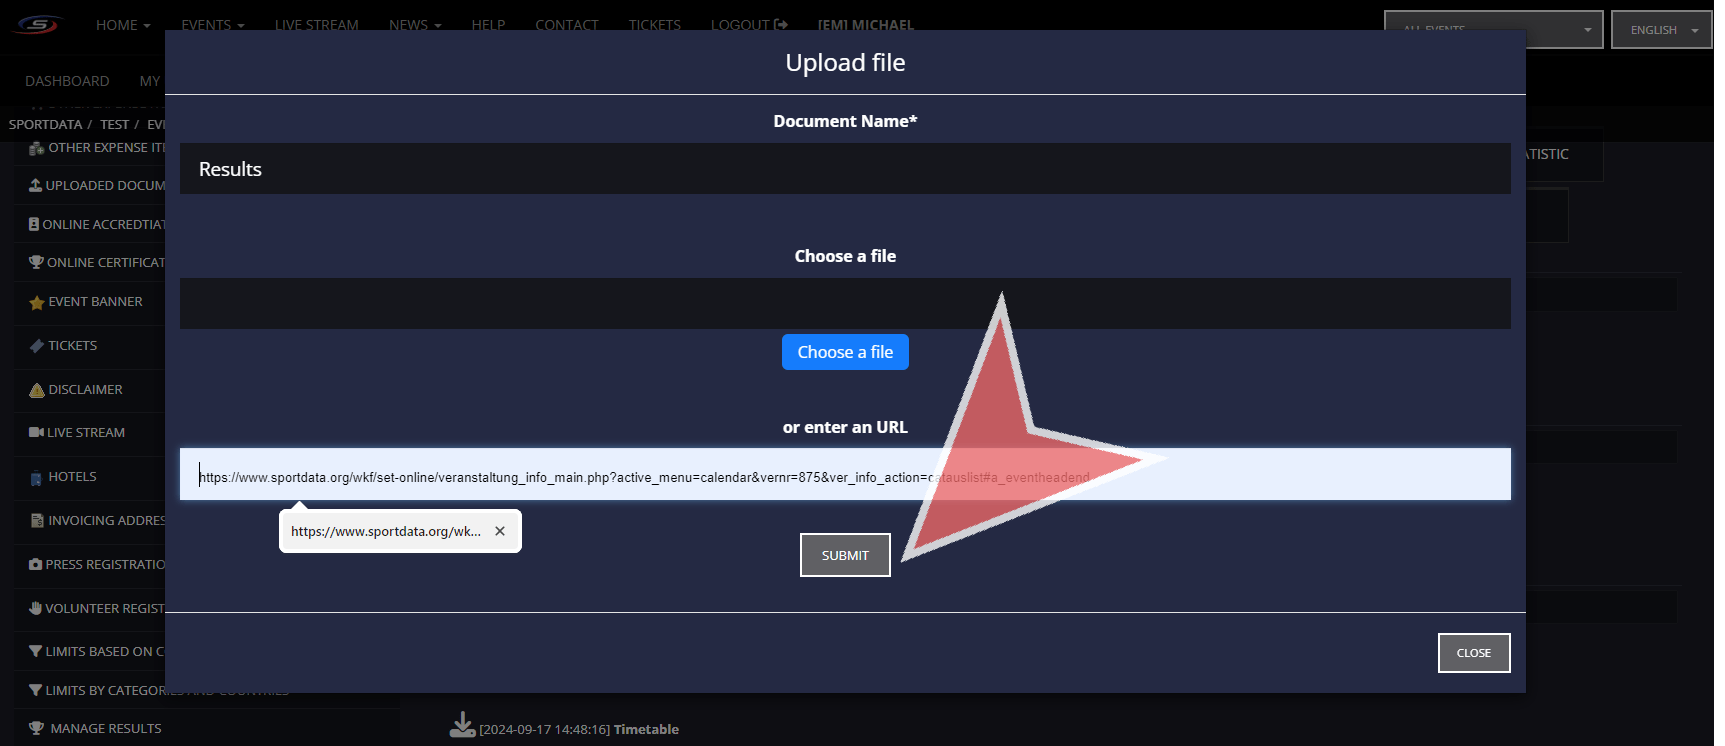This screenshot has height=746, width=1725.
Task: Close the Upload file dialog
Action: coord(1473,653)
